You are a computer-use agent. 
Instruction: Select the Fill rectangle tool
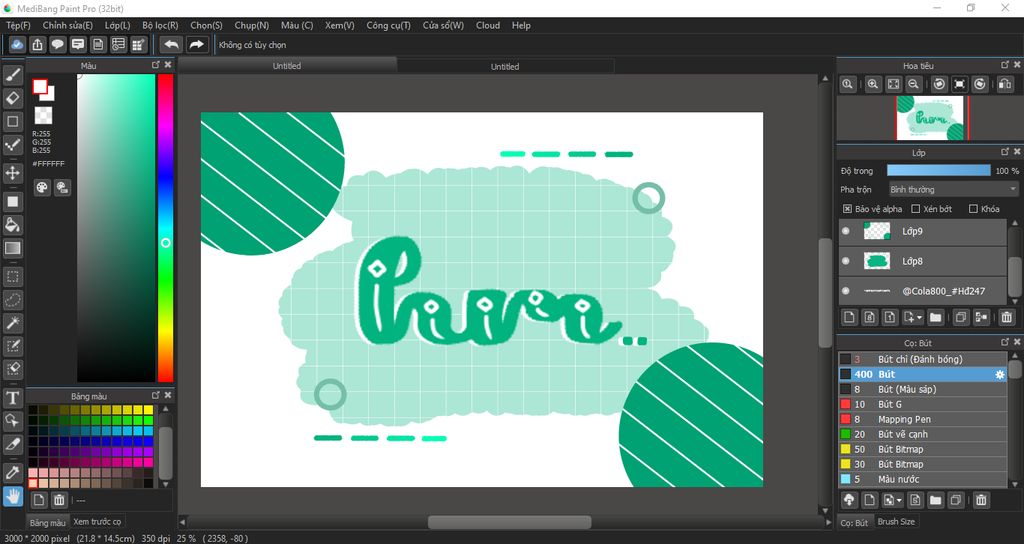pos(12,202)
